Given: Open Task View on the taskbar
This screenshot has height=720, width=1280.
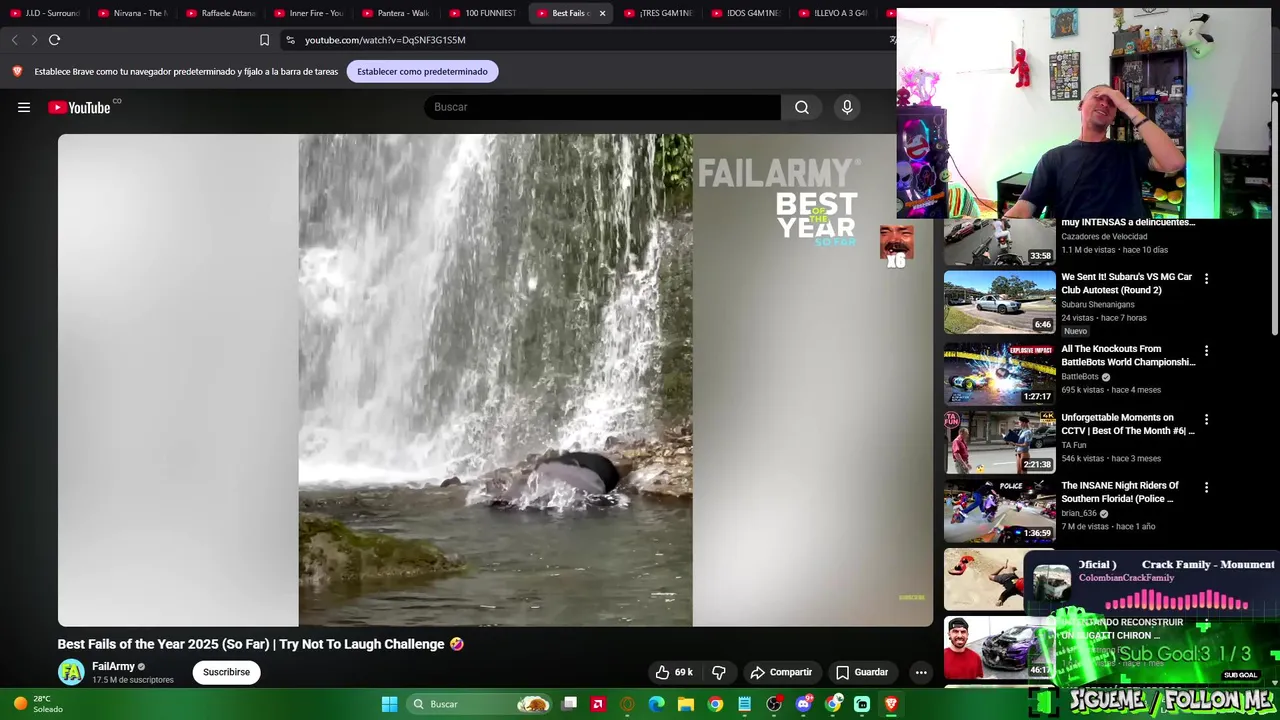Looking at the screenshot, I should point(570,704).
